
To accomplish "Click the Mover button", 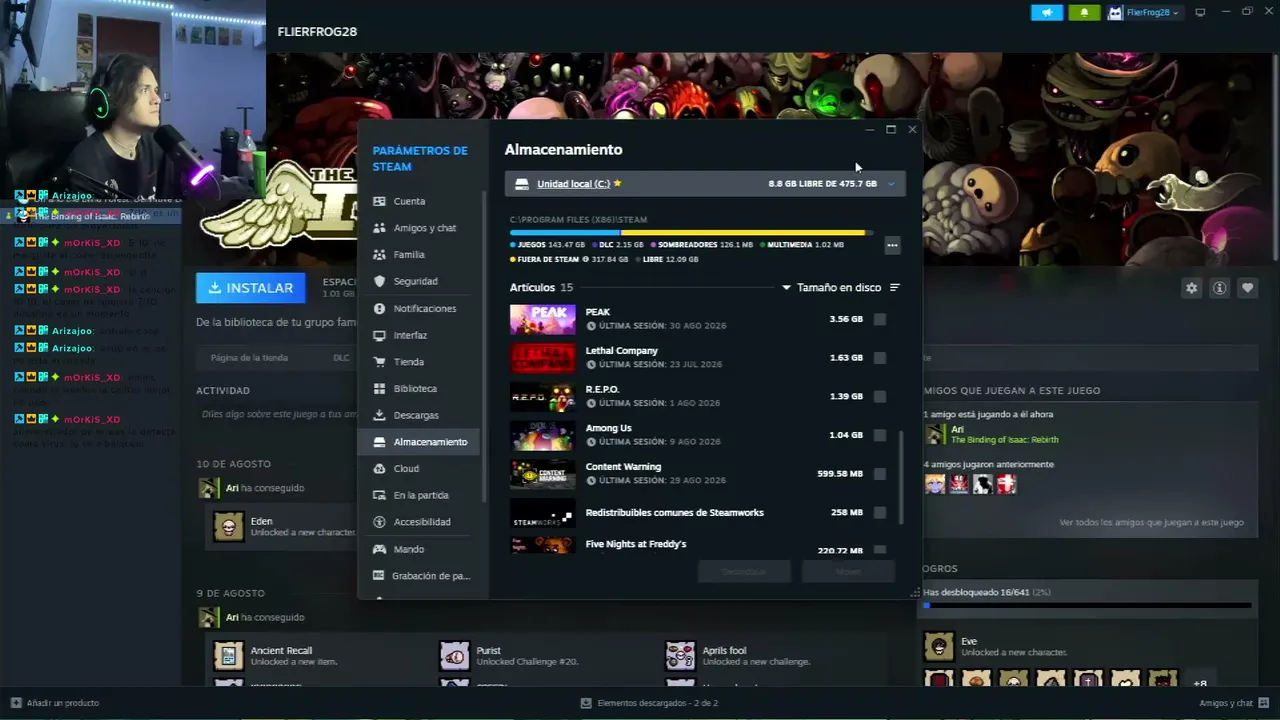I will (848, 571).
